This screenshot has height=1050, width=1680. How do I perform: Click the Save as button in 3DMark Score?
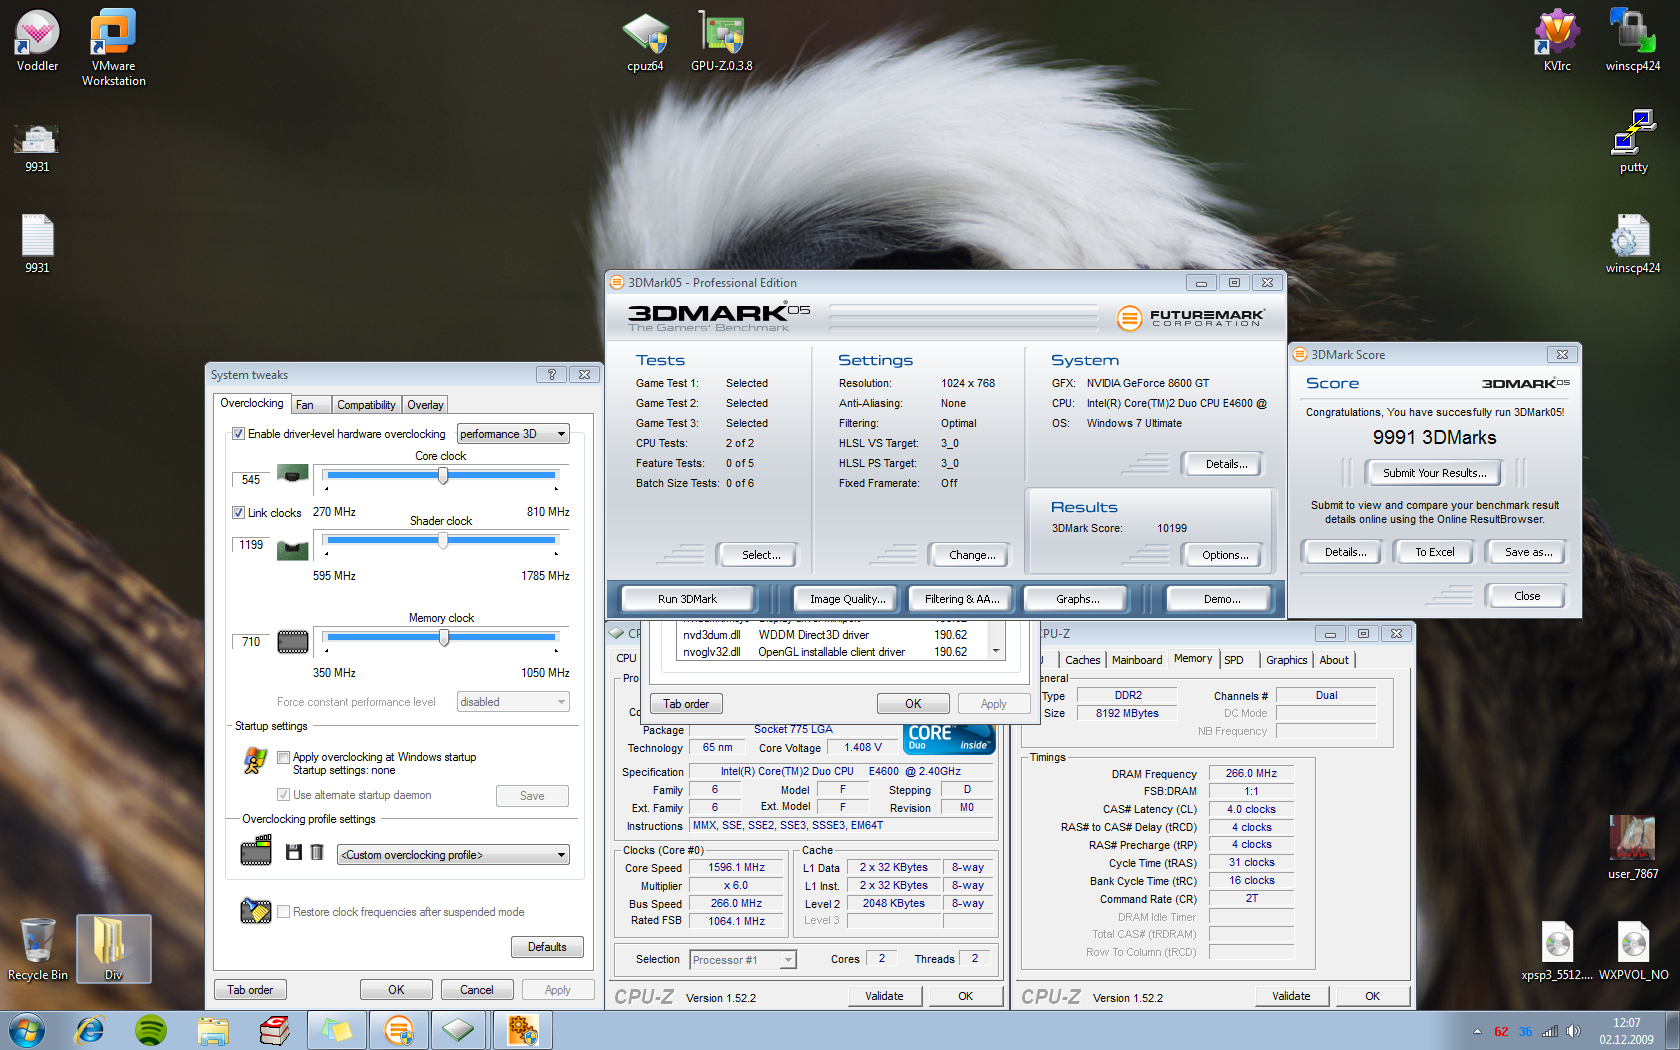tap(1528, 552)
